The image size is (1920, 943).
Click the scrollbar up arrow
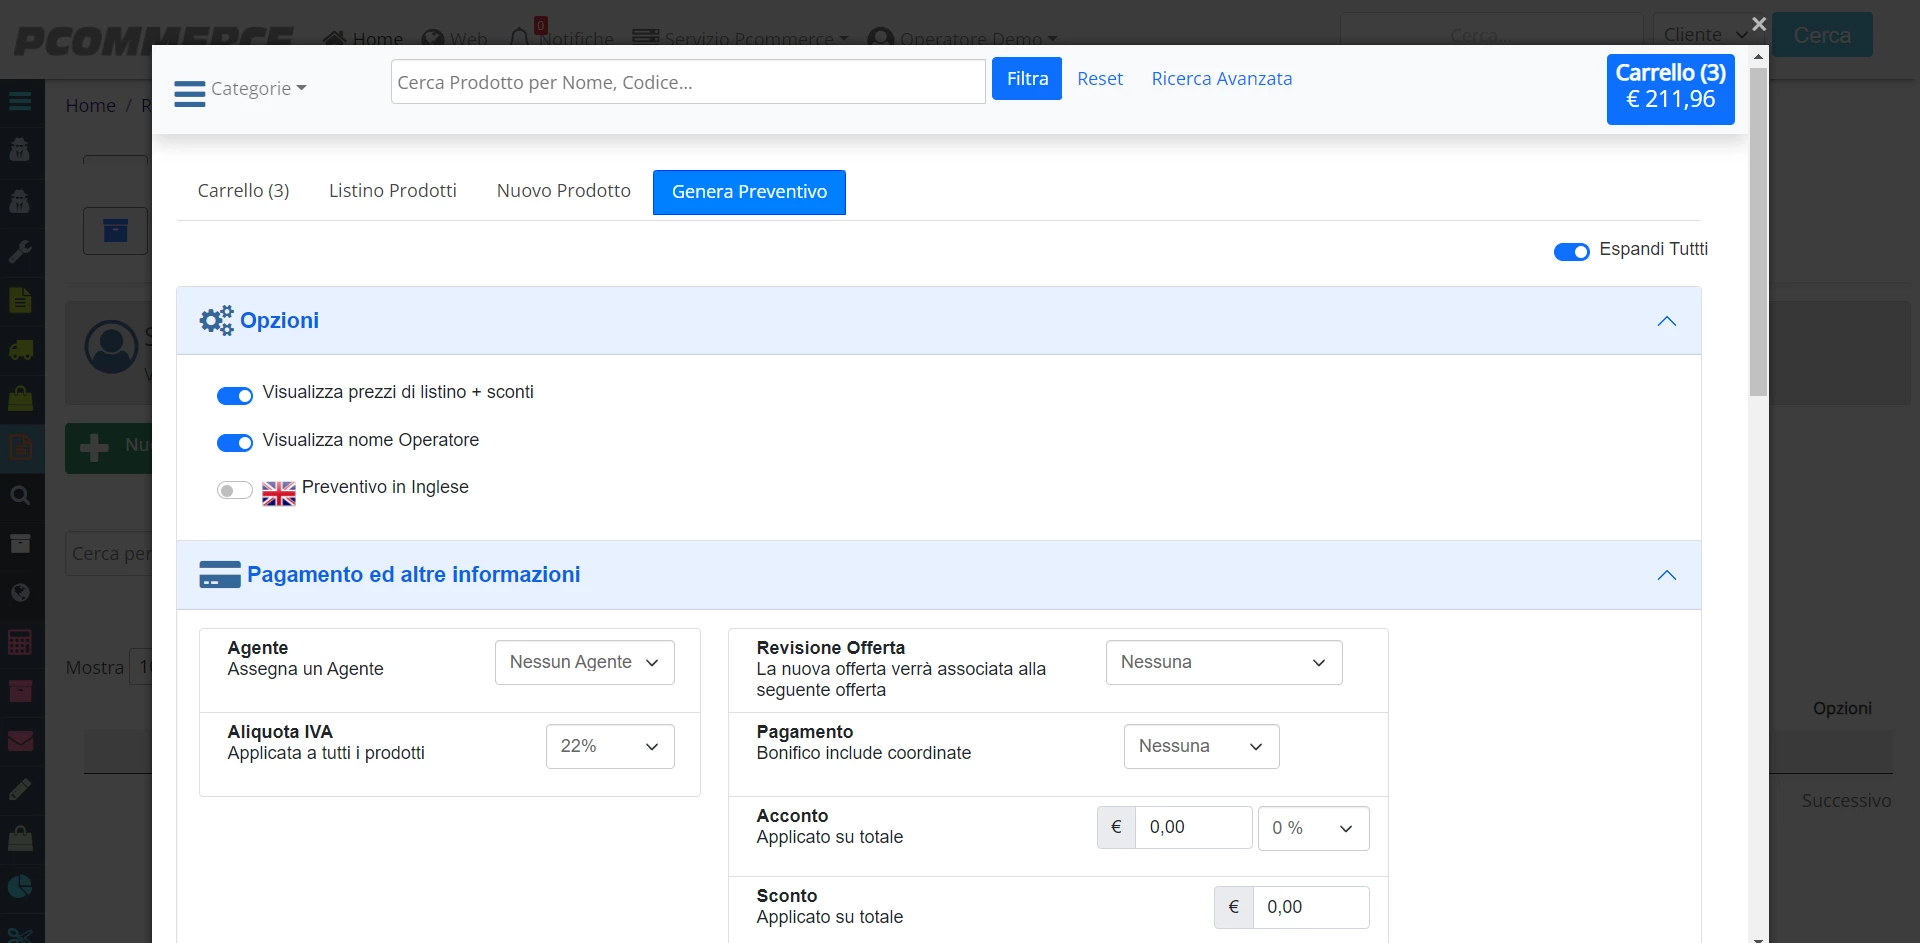(x=1758, y=57)
